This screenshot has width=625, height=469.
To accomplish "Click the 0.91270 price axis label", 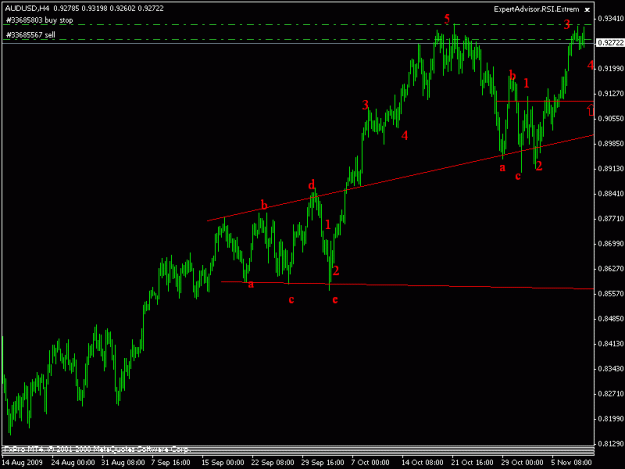I will pos(611,94).
